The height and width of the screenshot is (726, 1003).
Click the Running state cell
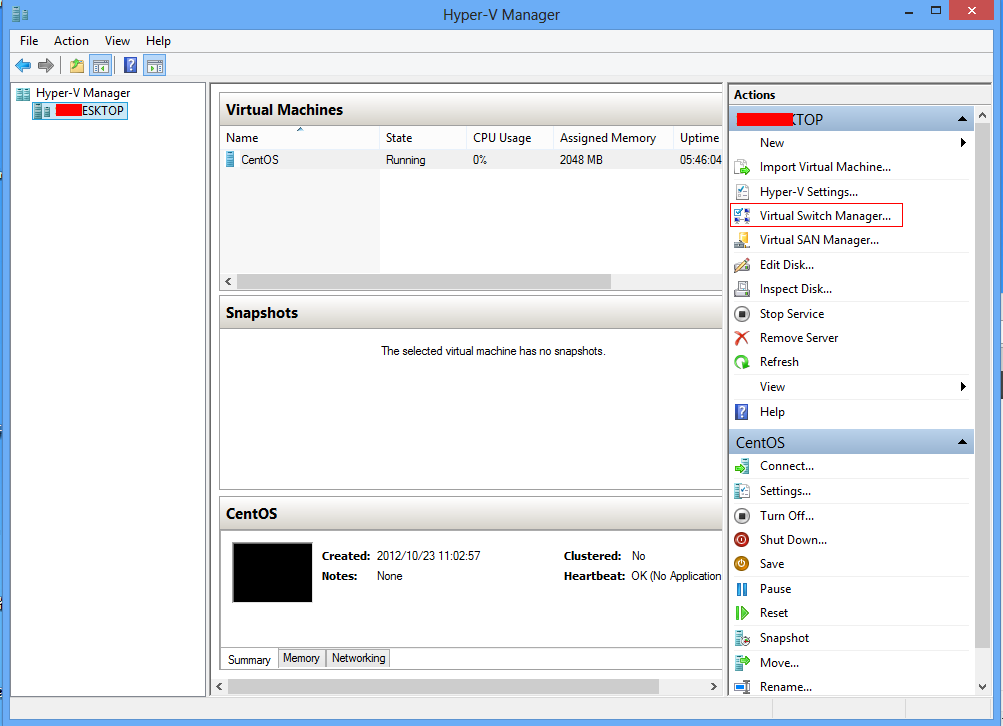[x=406, y=160]
